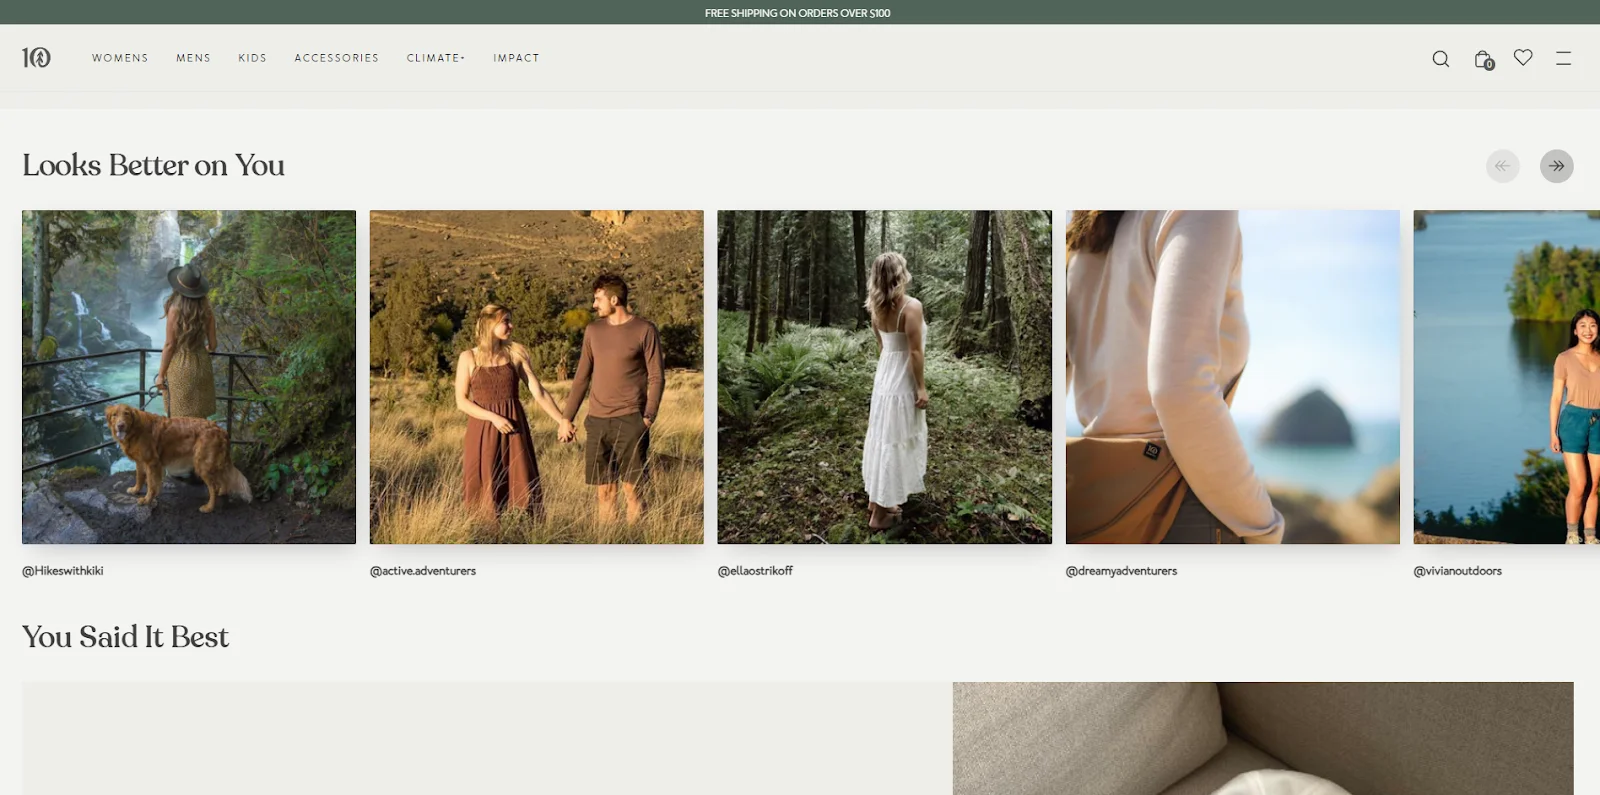1600x795 pixels.
Task: Open the Impact menu item
Action: tap(516, 58)
